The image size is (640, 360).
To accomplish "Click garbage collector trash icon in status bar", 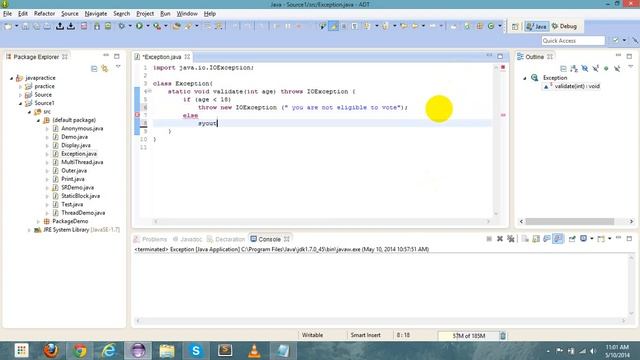I will [x=503, y=336].
